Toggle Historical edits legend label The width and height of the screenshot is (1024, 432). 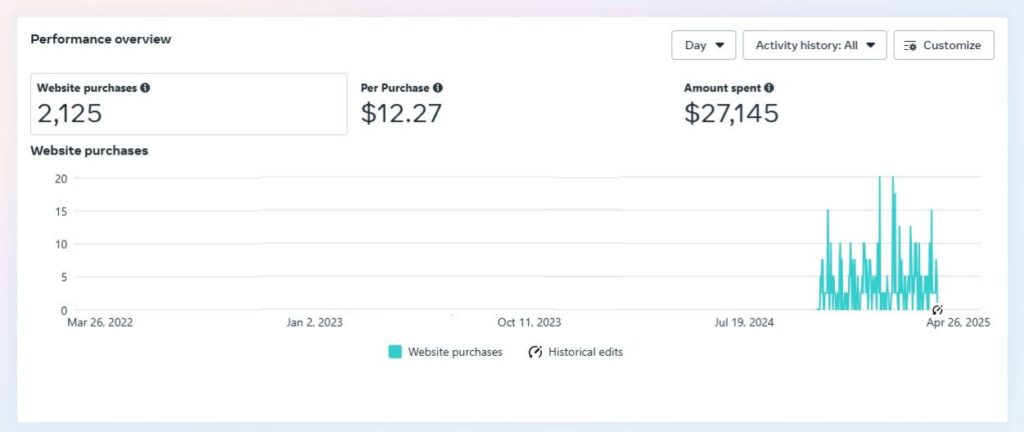pos(585,352)
